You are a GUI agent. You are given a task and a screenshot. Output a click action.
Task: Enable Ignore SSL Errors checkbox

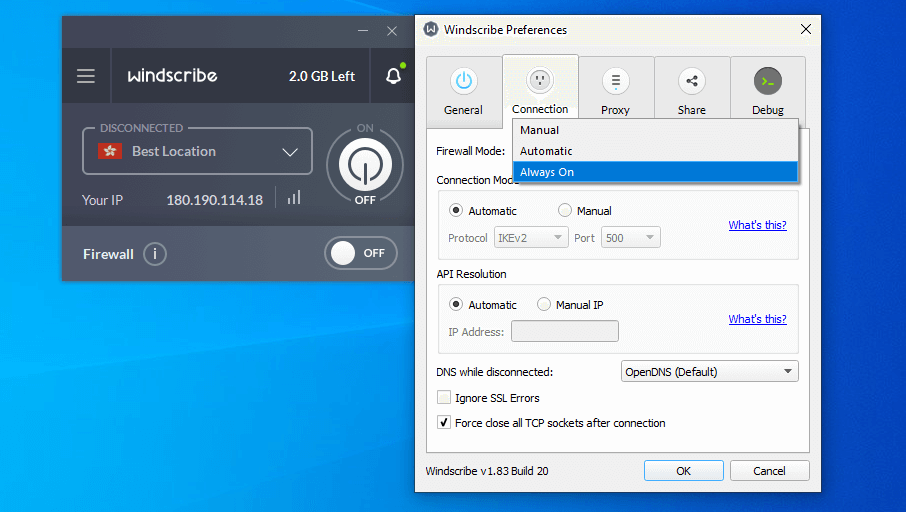click(x=444, y=398)
